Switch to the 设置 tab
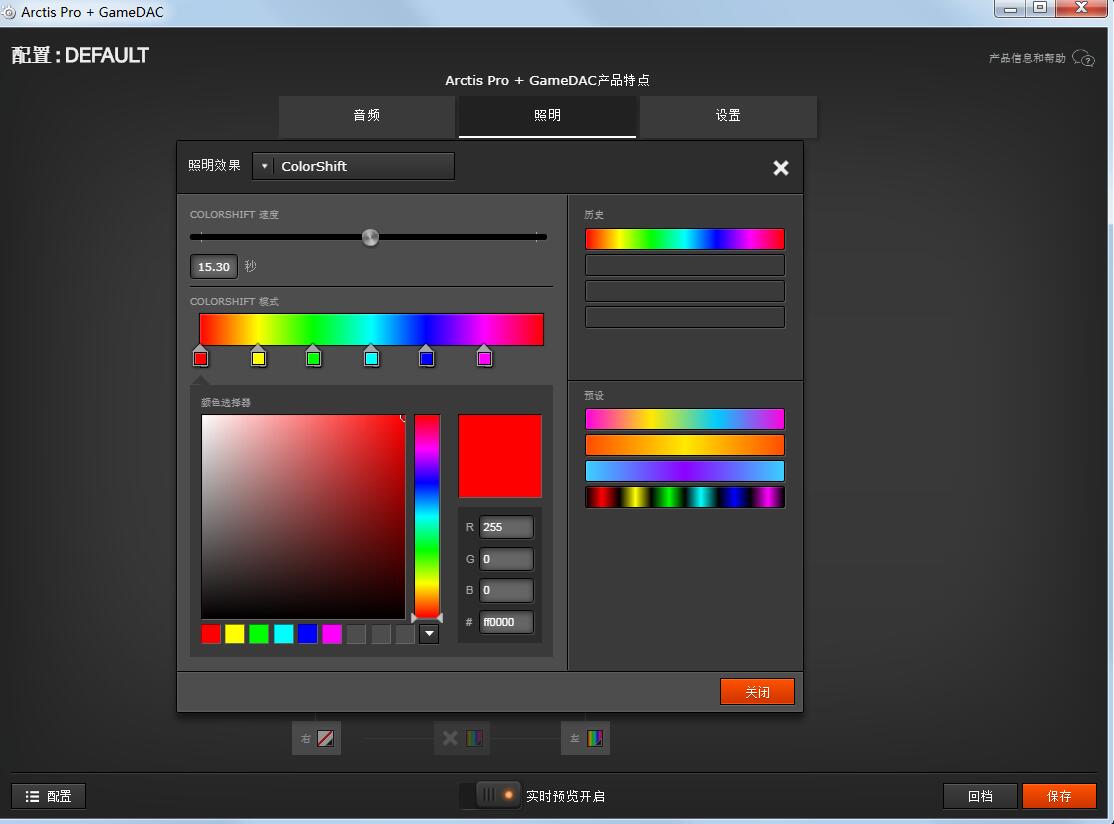 click(728, 116)
